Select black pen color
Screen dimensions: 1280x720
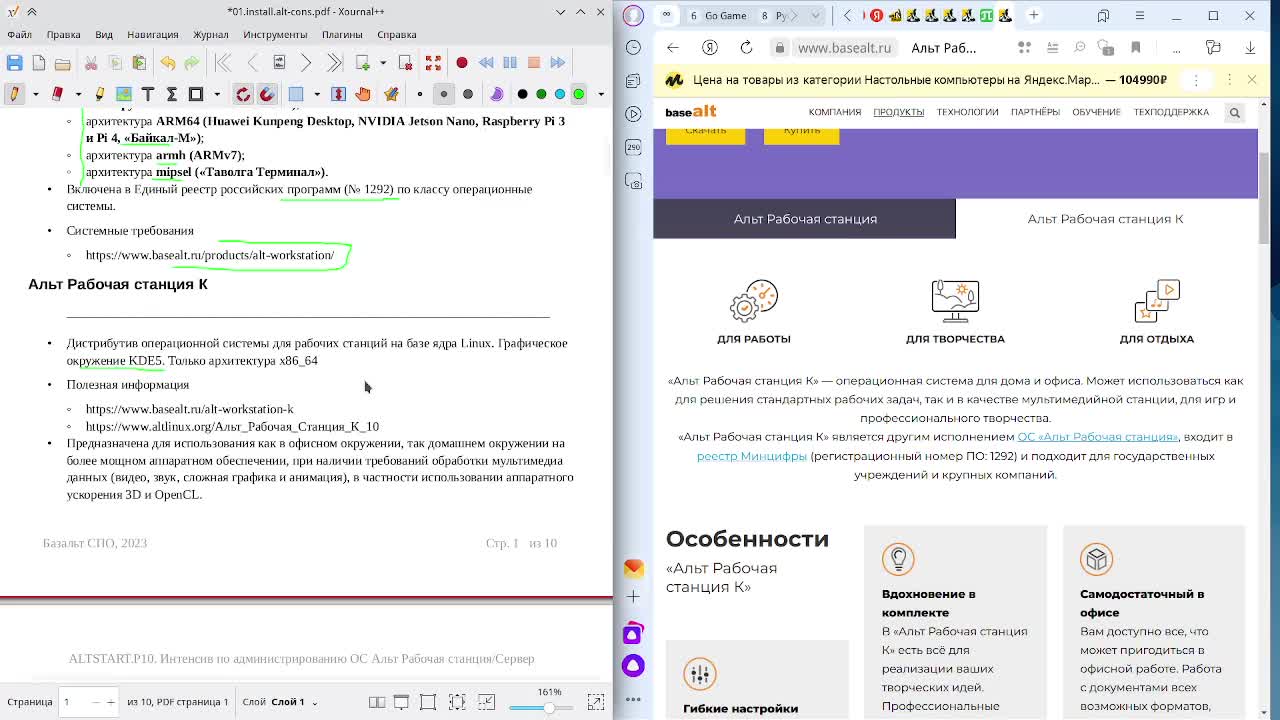522,94
